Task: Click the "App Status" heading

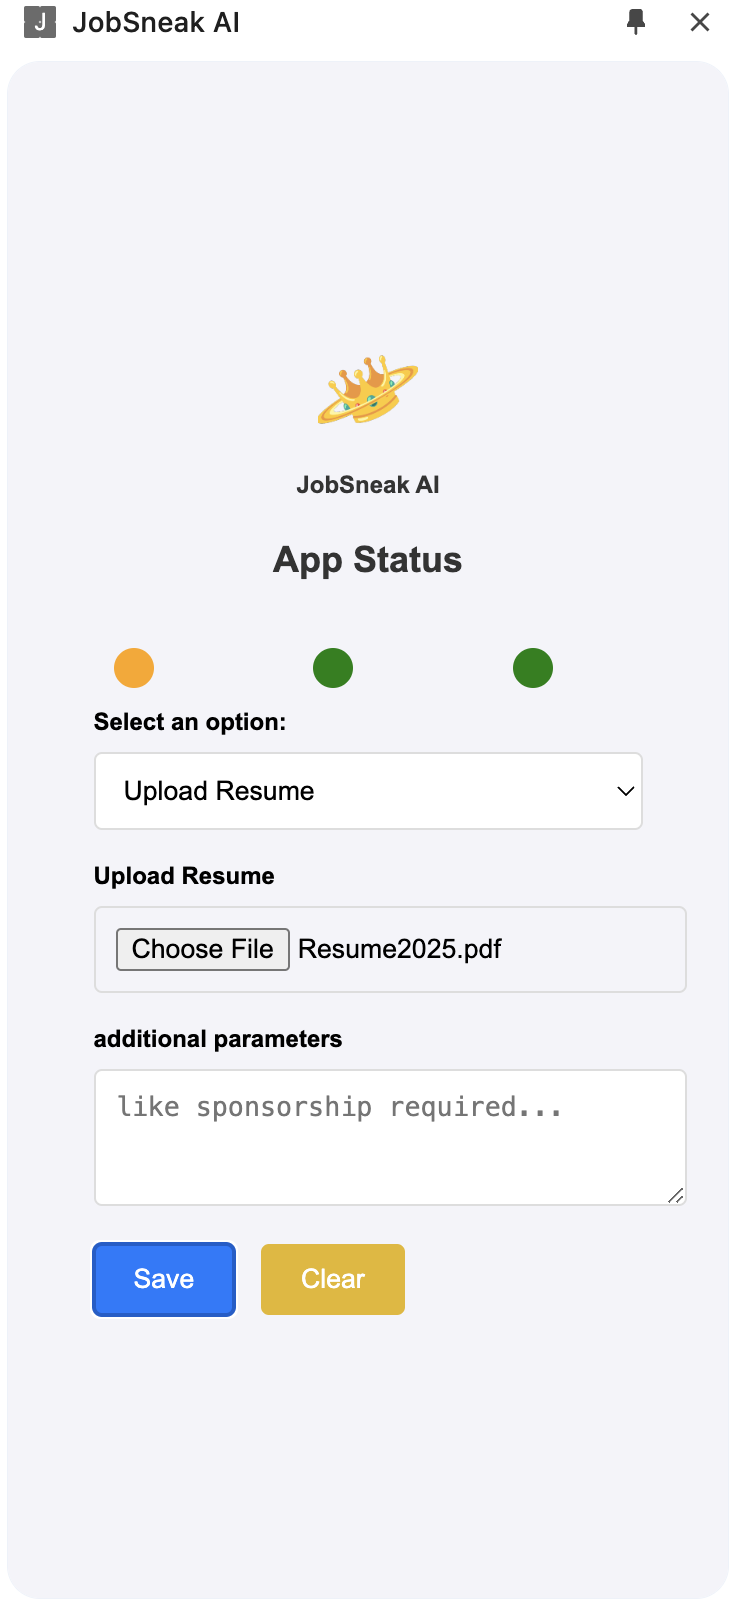Action: pos(368,560)
